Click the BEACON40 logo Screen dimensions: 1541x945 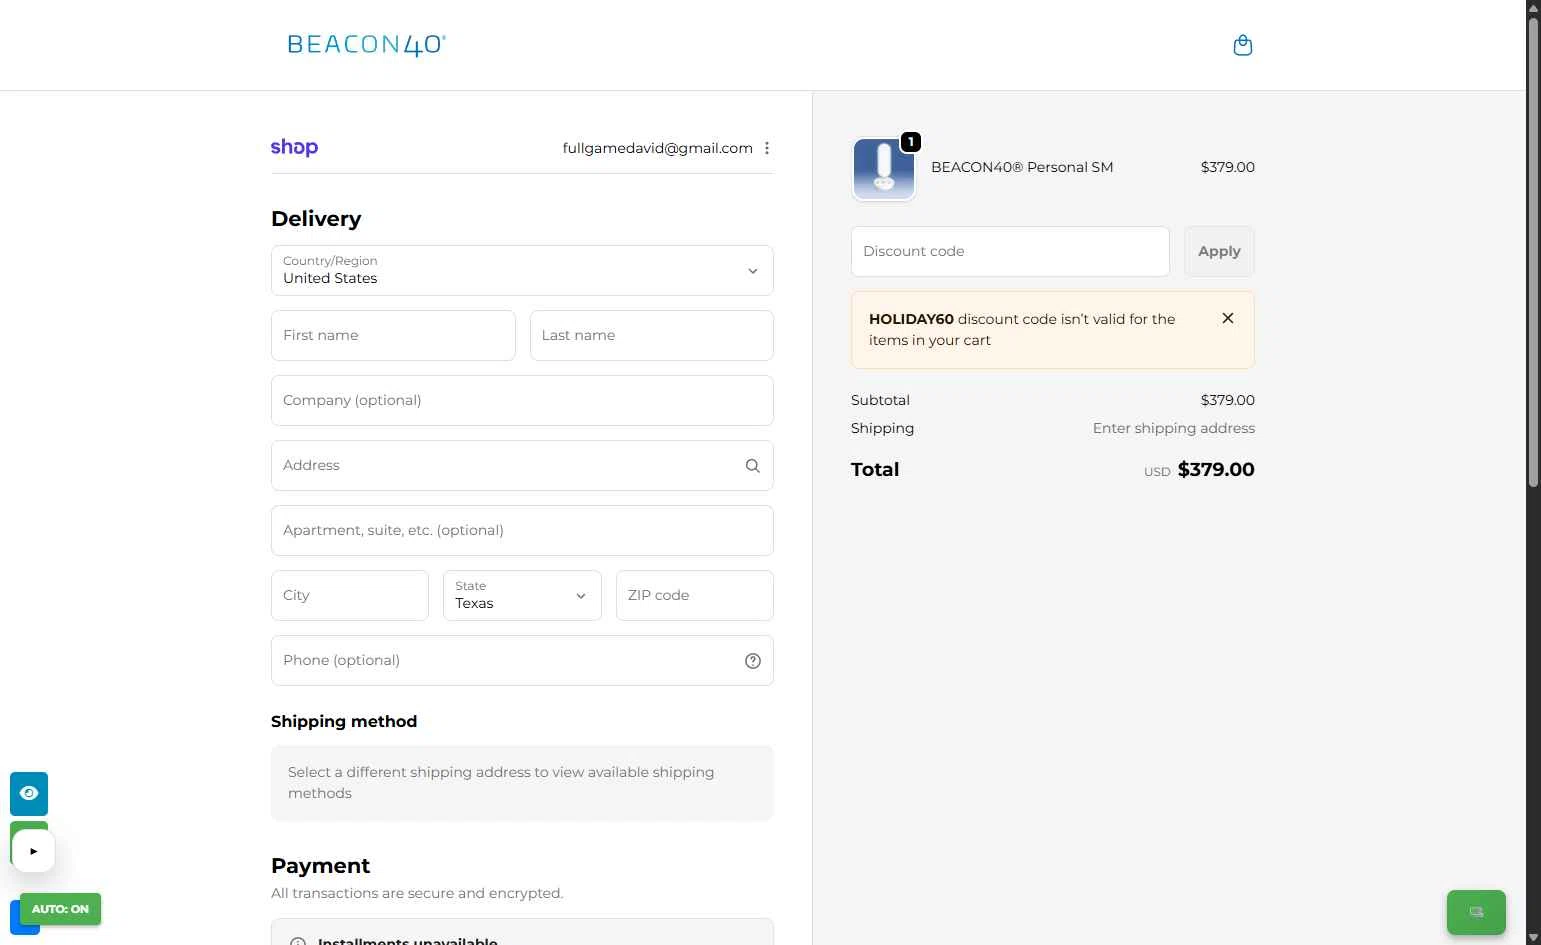[x=367, y=45]
